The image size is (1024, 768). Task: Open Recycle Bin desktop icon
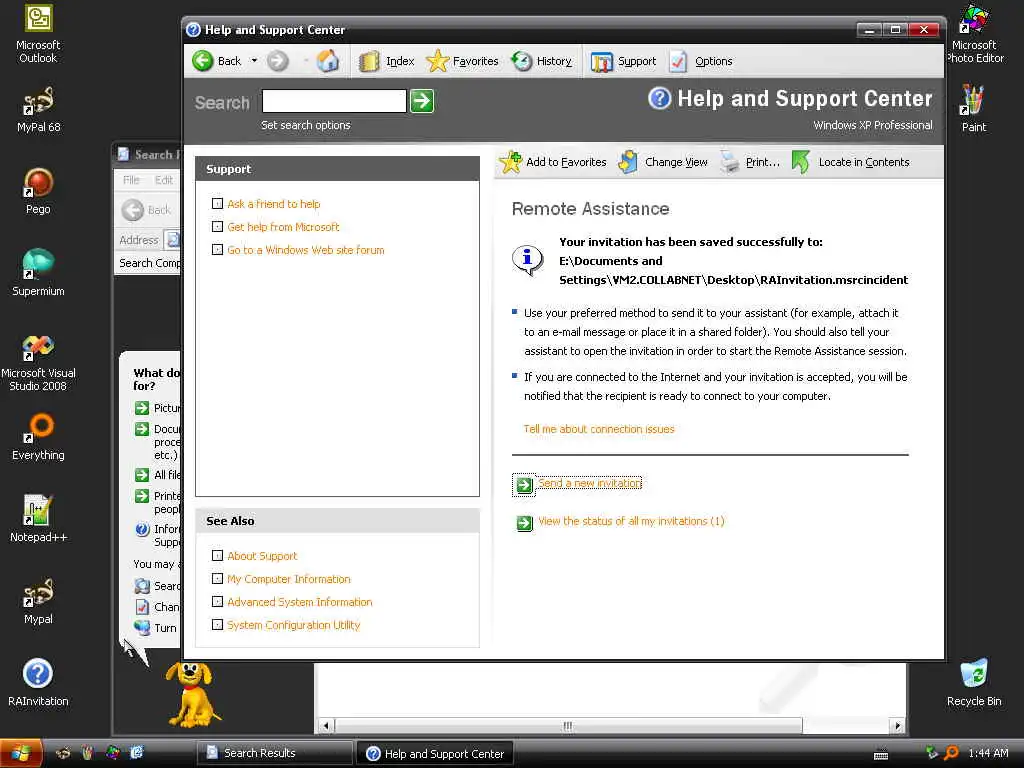point(974,683)
